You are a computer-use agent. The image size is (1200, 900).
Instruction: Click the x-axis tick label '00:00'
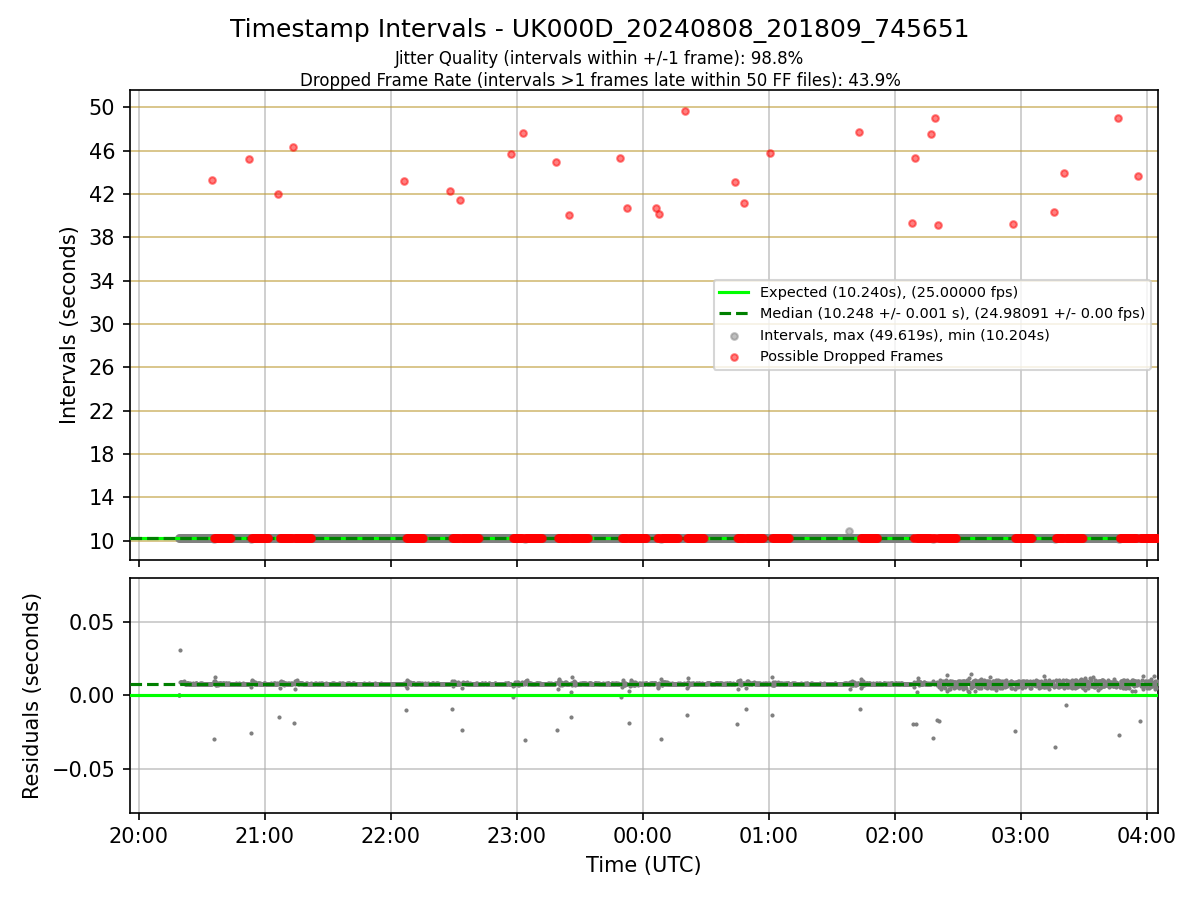click(643, 834)
